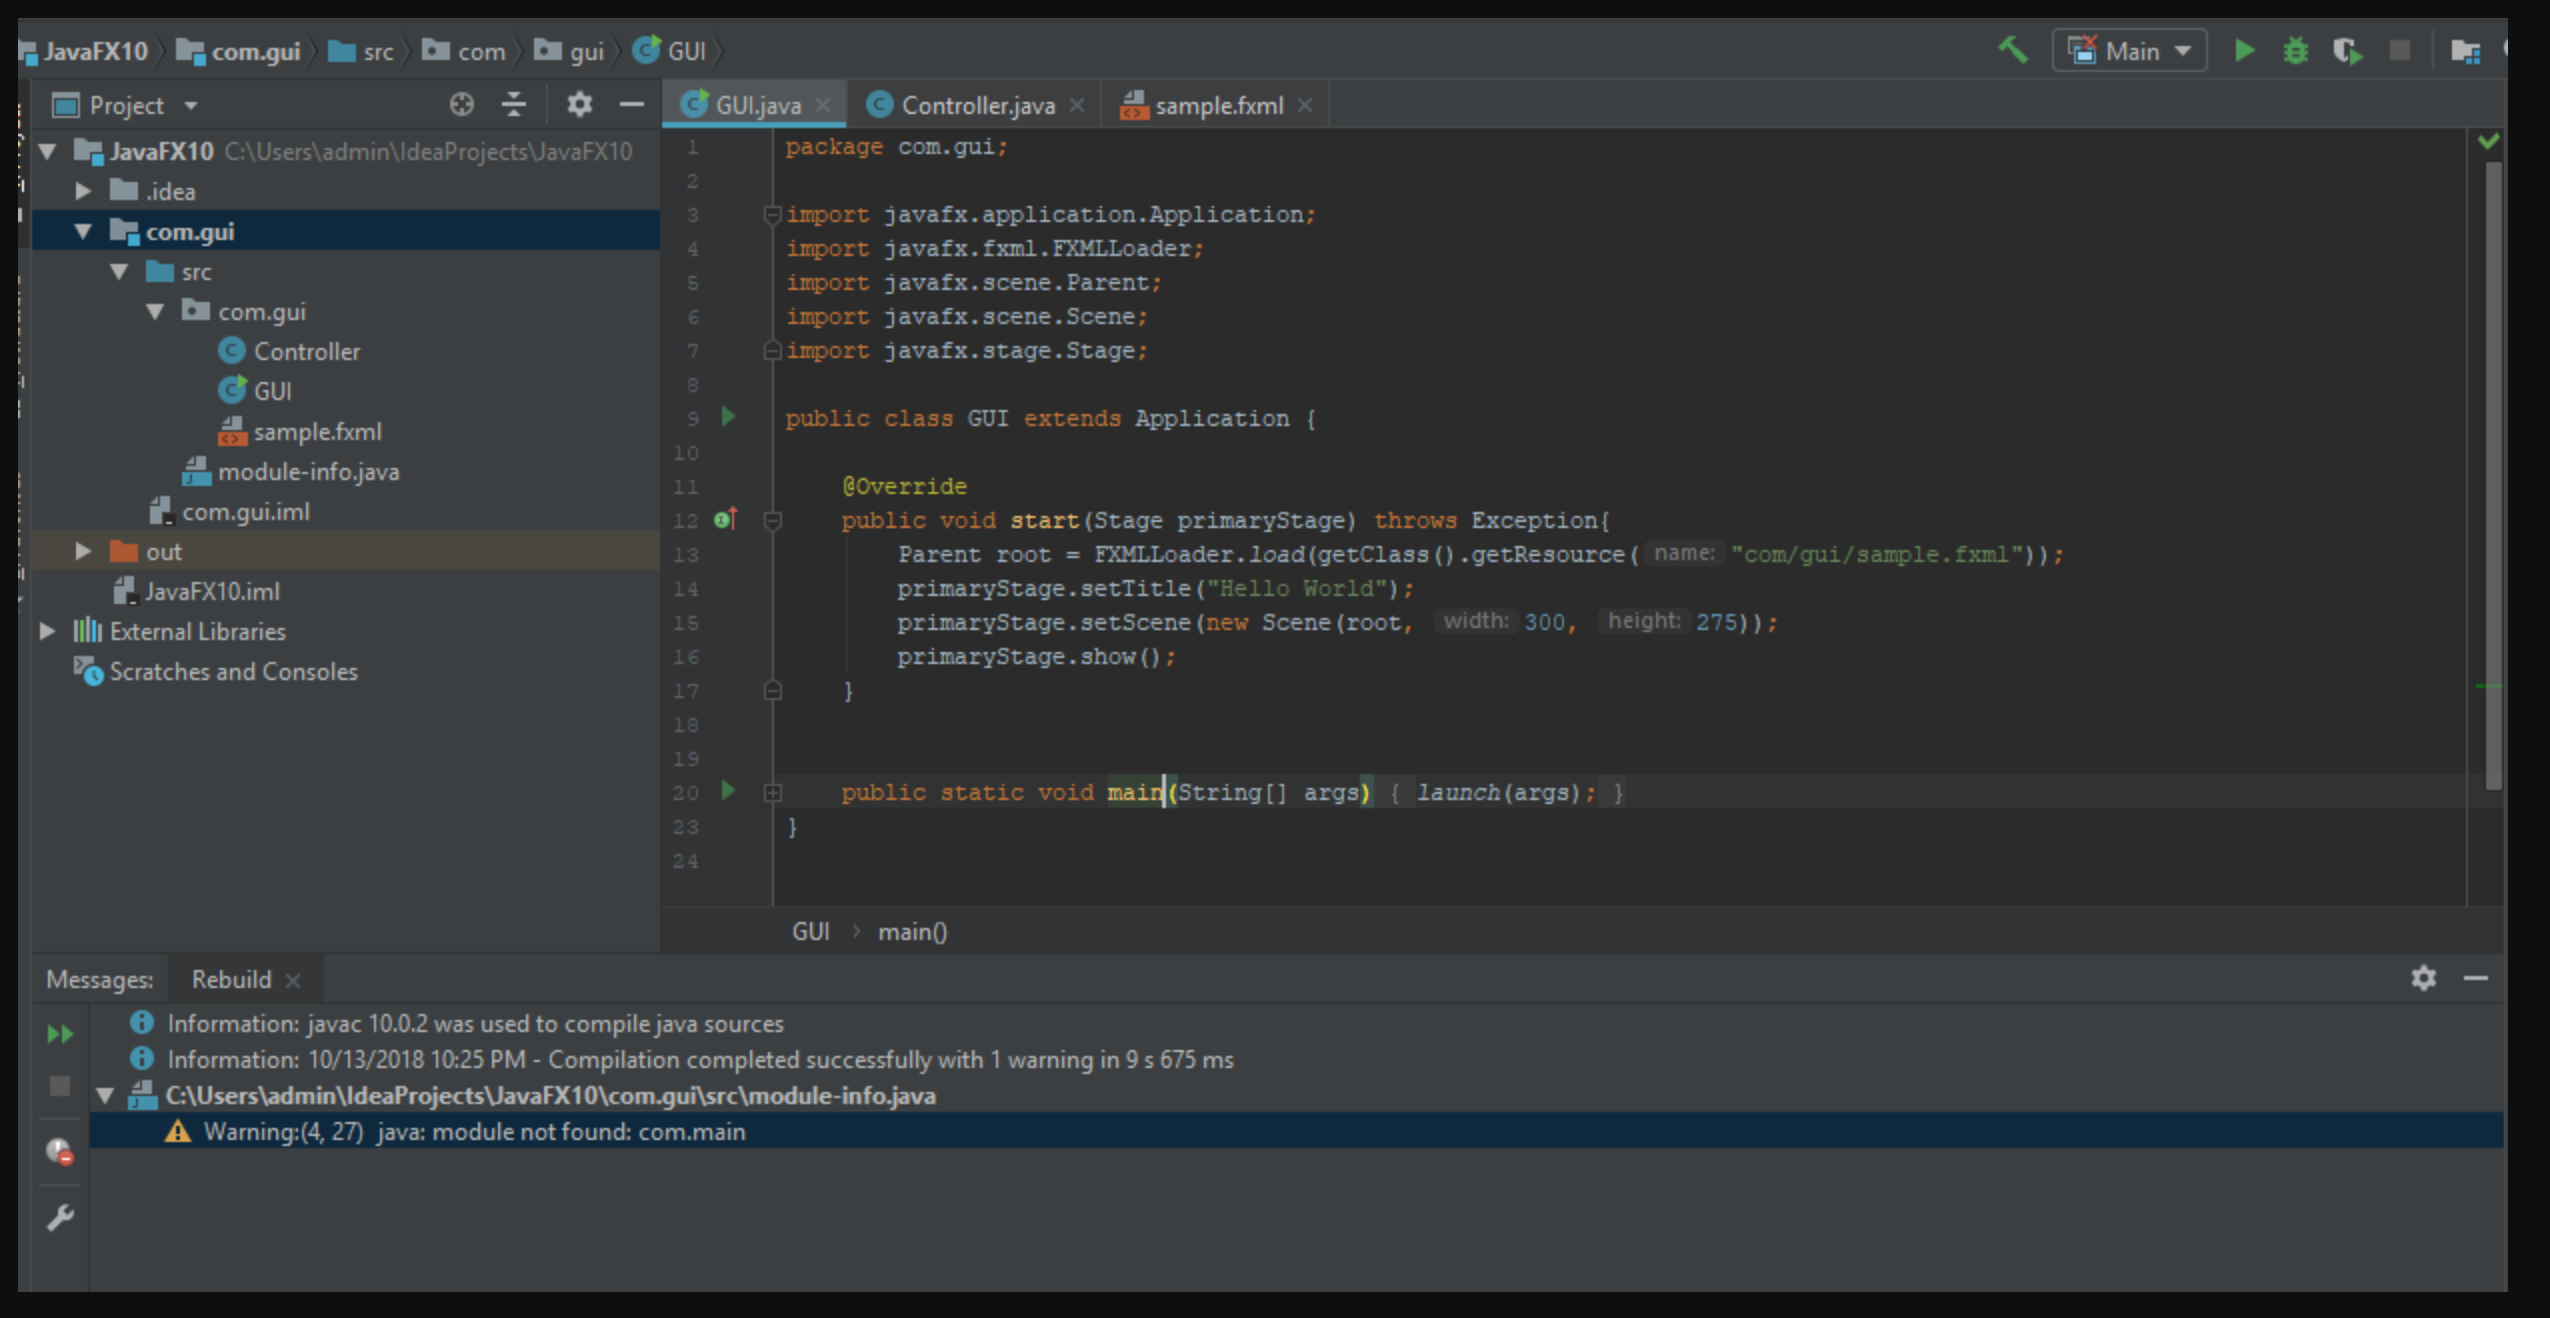Viewport: 2550px width, 1318px height.
Task: Collapse all in Project tool window
Action: 514,104
